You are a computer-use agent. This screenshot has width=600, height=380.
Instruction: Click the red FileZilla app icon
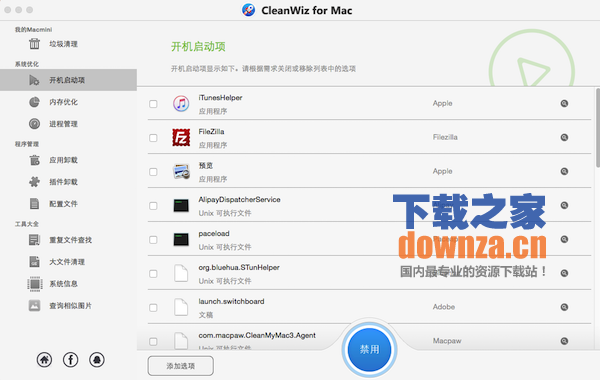tap(181, 138)
